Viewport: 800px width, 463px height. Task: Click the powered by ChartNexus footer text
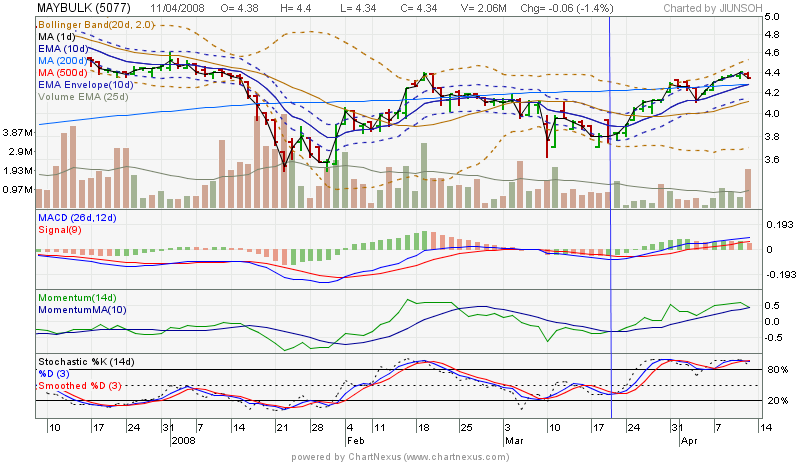click(x=400, y=457)
